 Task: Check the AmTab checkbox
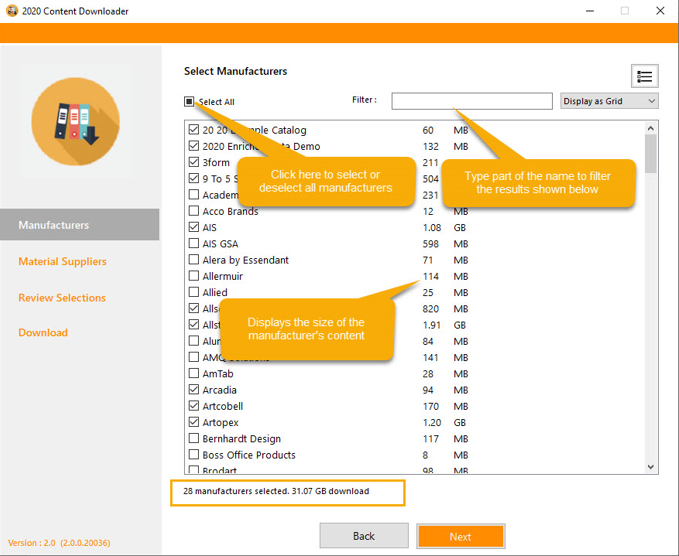pyautogui.click(x=194, y=373)
